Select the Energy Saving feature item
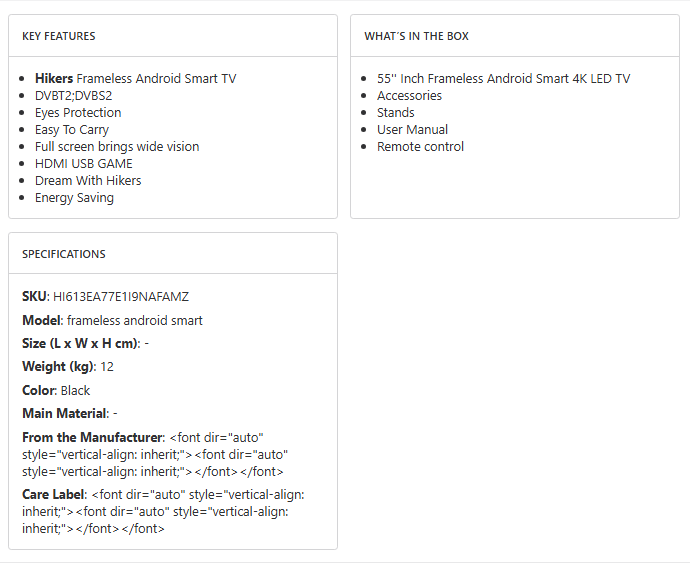Screen dimensions: 690x563 [x=74, y=197]
